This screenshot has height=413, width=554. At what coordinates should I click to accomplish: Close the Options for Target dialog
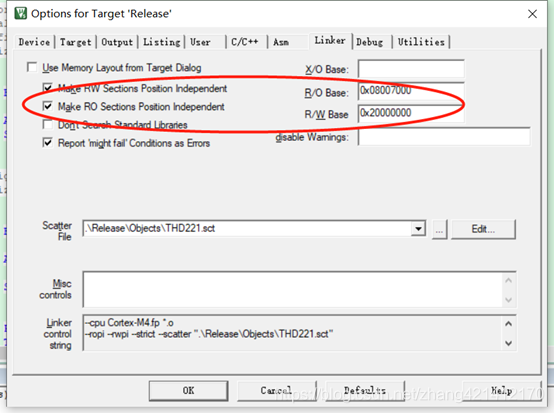coord(532,14)
